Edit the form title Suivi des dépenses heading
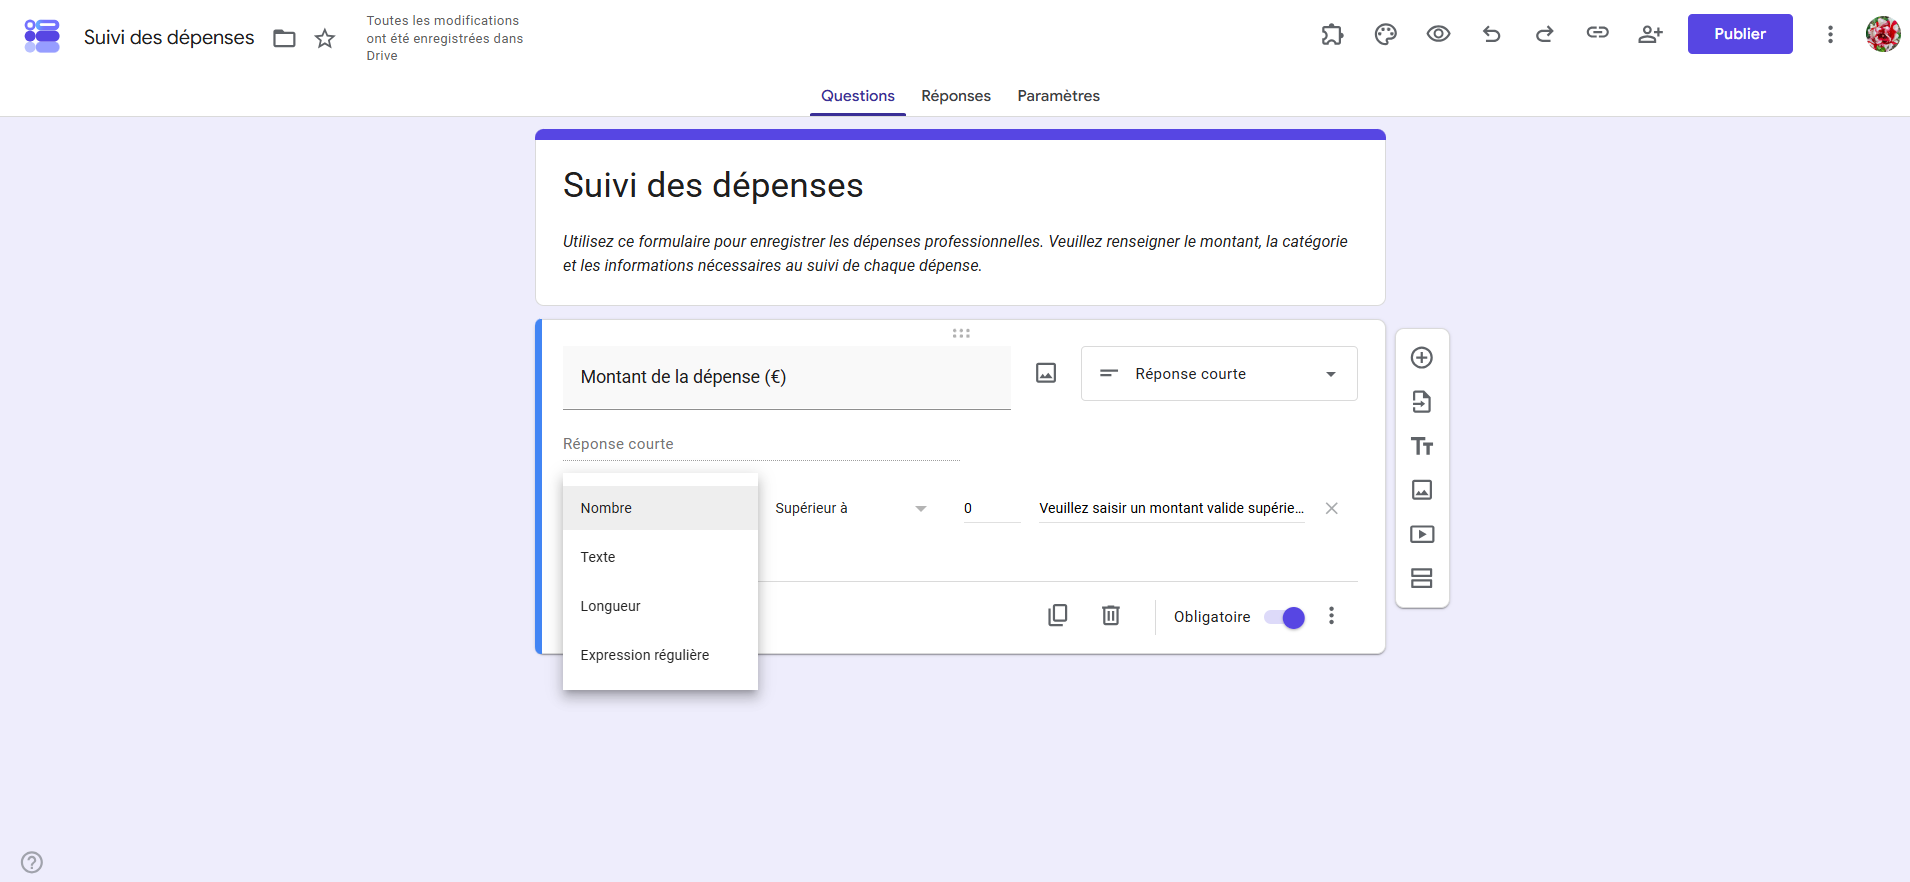This screenshot has width=1910, height=882. click(x=713, y=185)
